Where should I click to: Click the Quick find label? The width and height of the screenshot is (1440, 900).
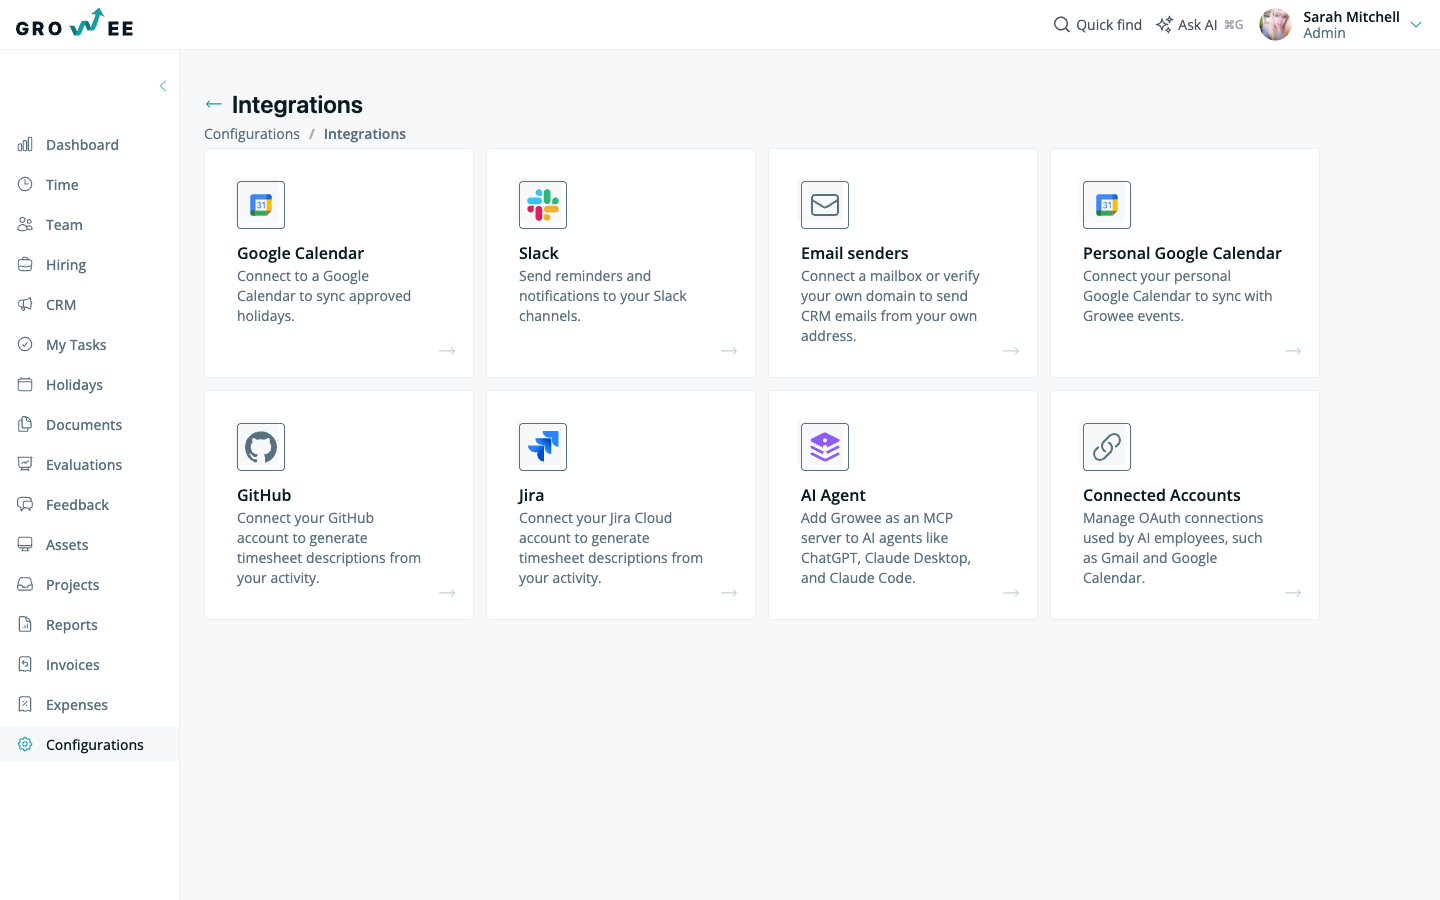(x=1109, y=25)
